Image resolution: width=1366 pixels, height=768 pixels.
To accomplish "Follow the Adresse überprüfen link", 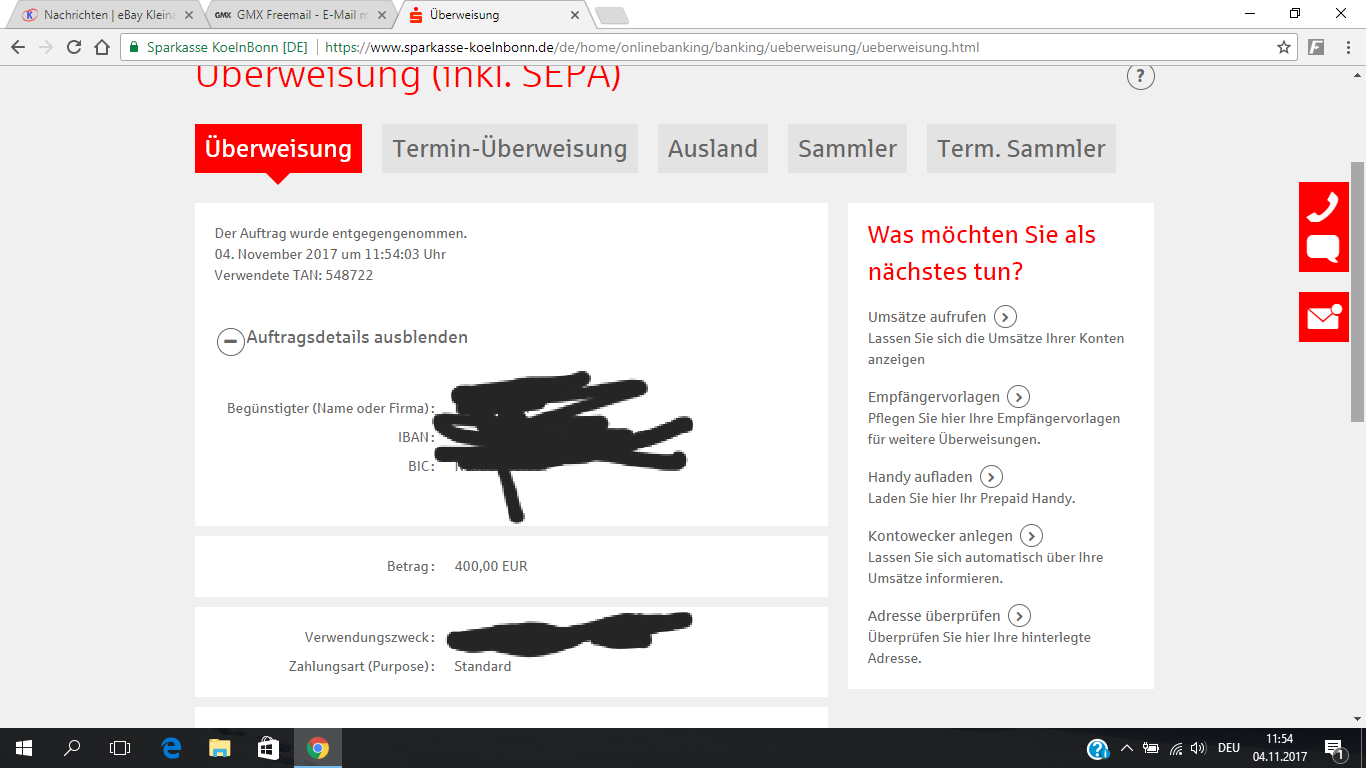I will [934, 616].
